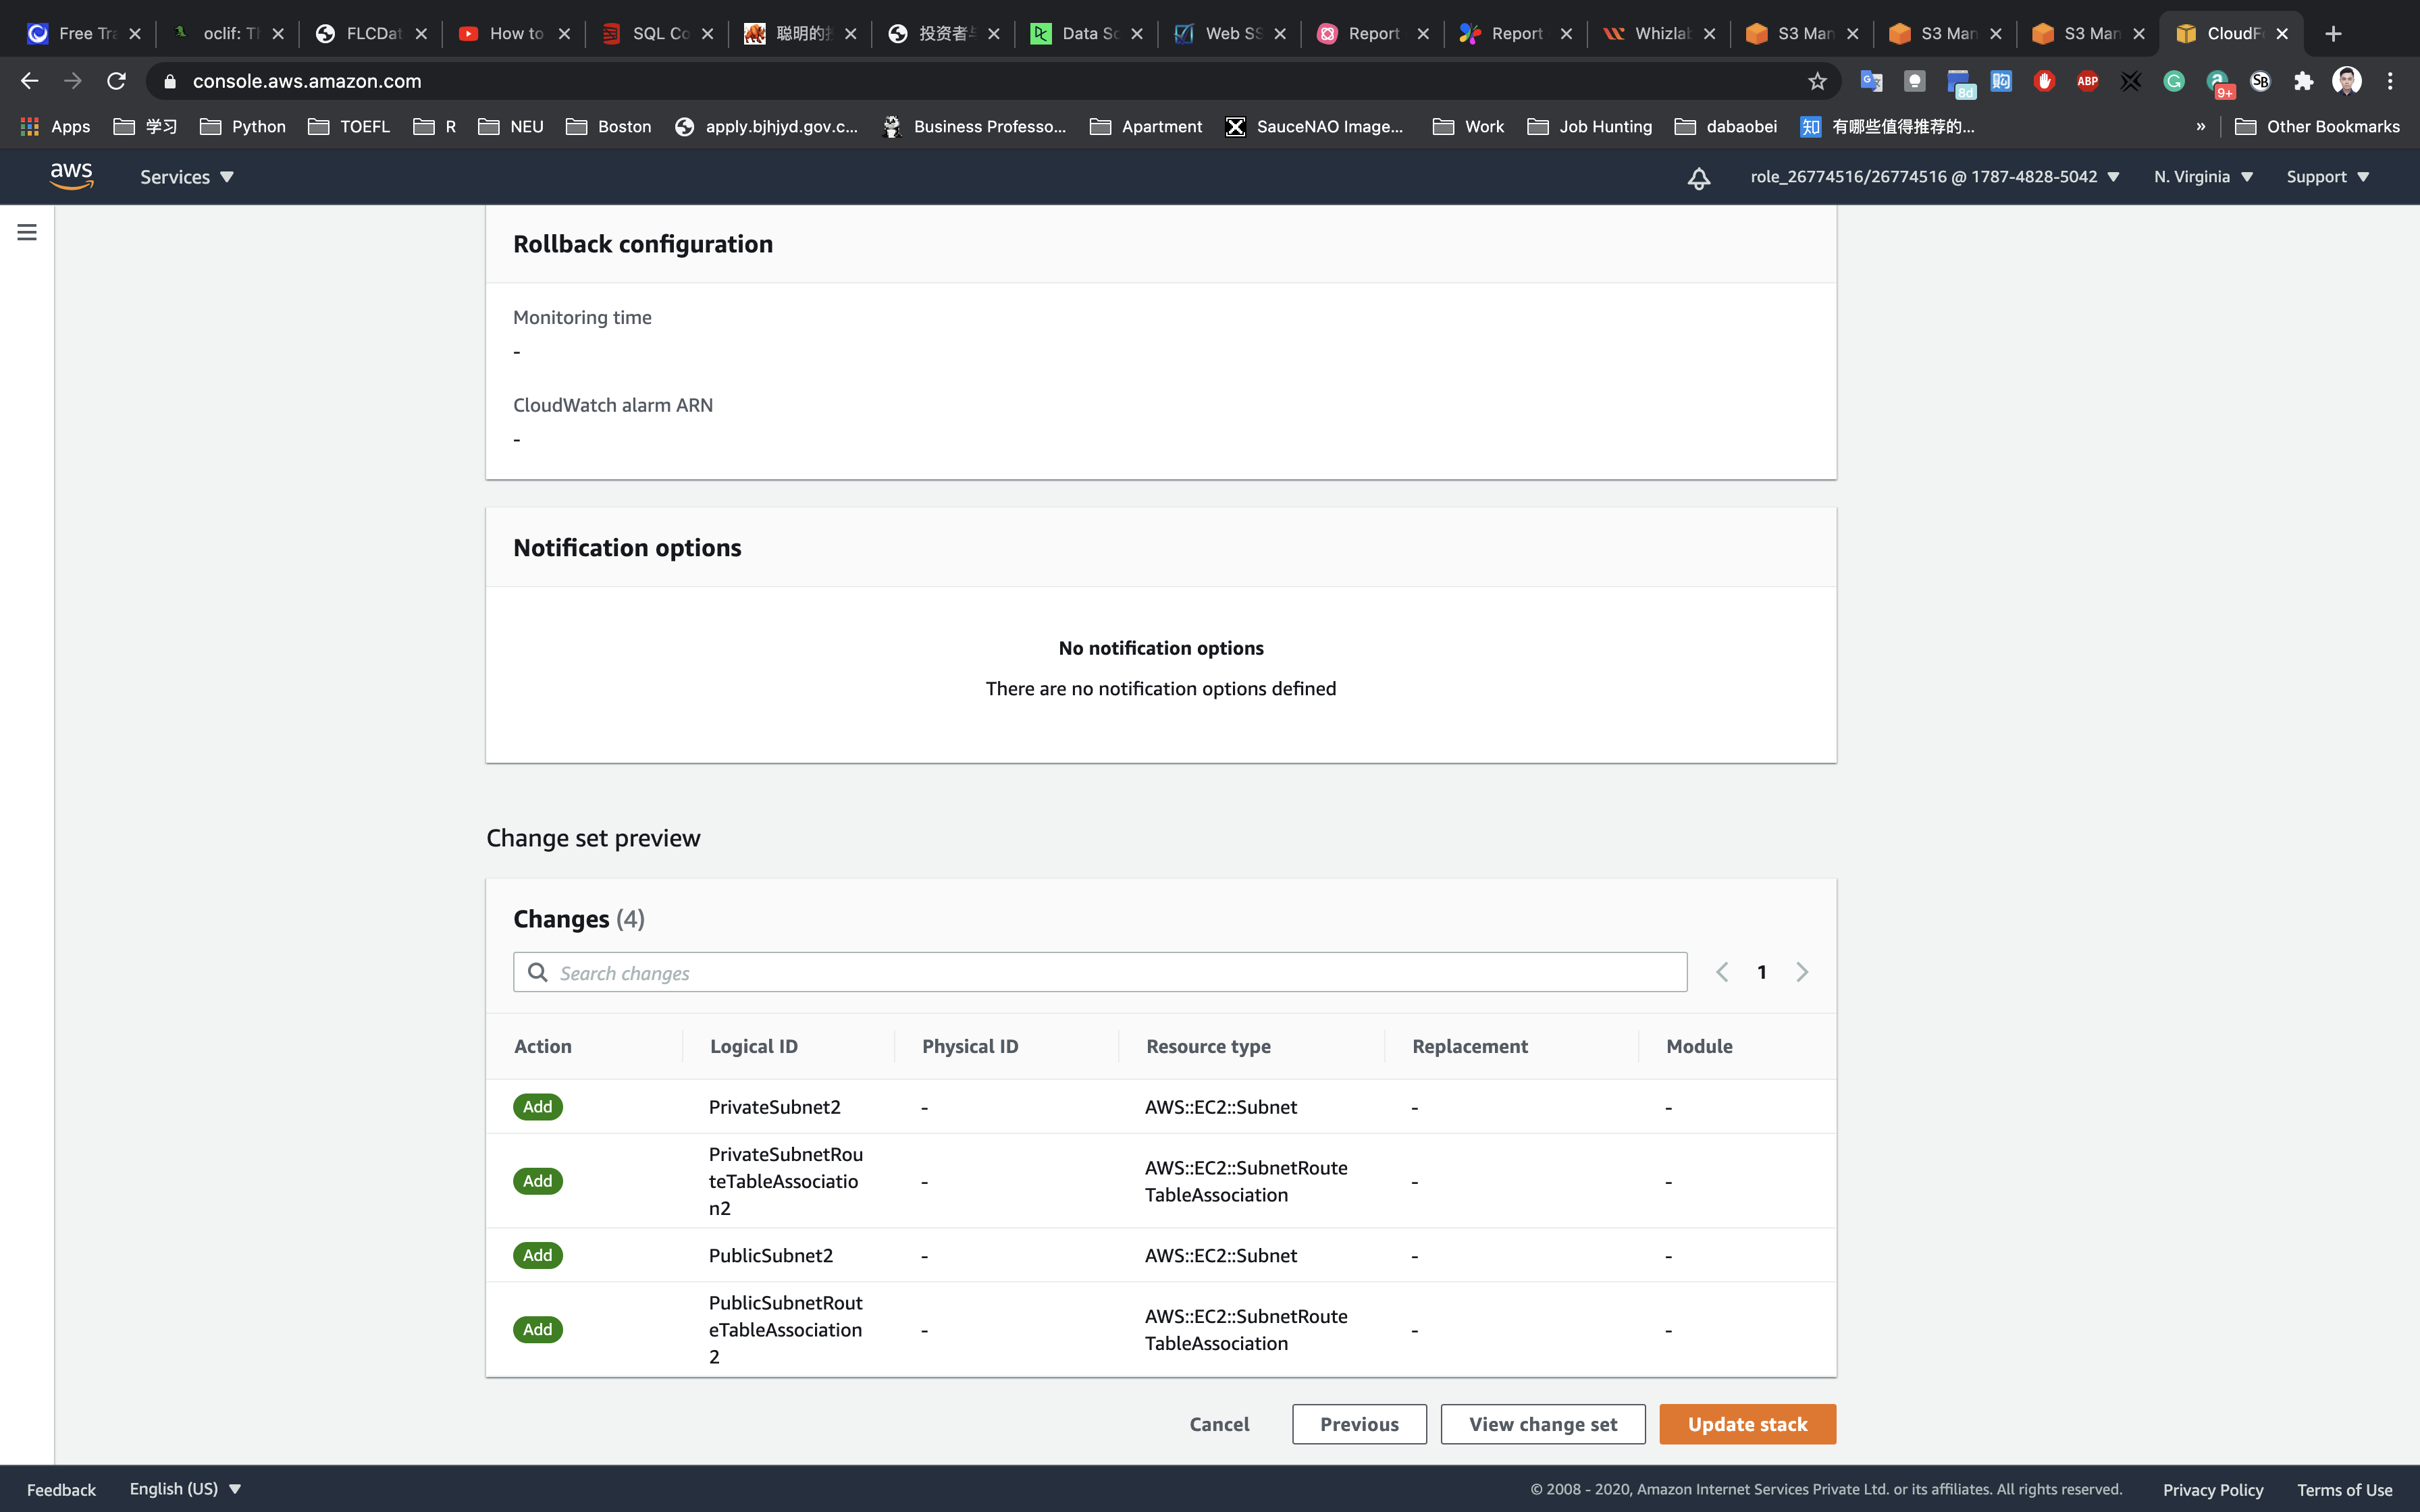Screen dimensions: 2420x1512
Task: Reload the page in the browser
Action: tap(116, 81)
